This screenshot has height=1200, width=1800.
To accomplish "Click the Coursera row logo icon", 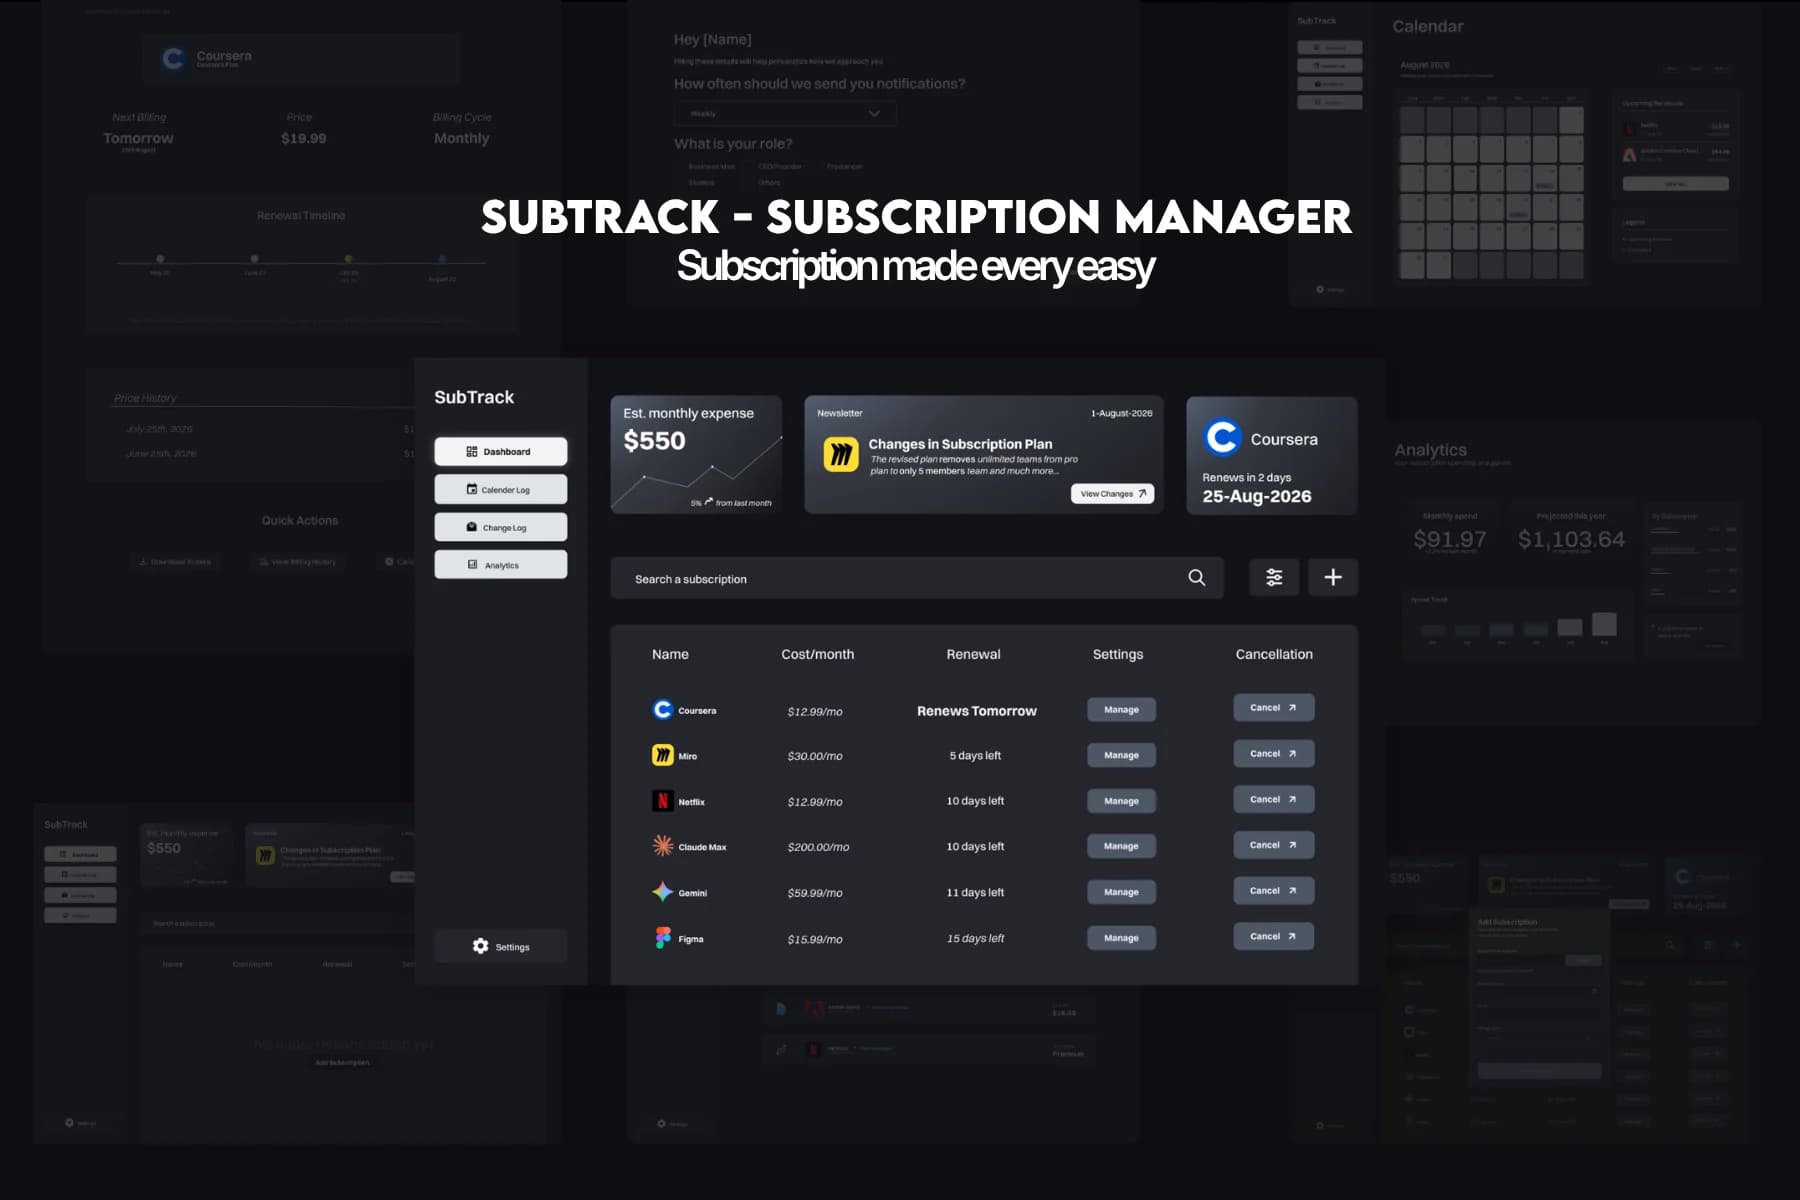I will tap(662, 709).
